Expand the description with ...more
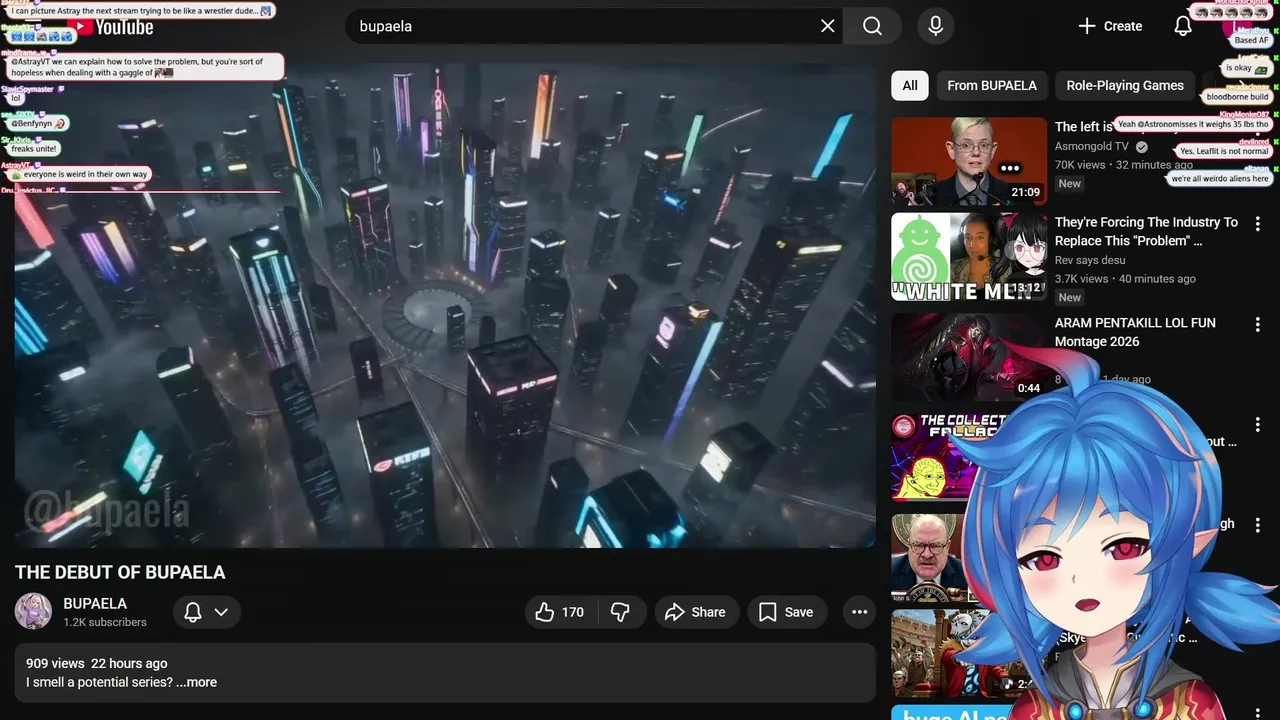 pyautogui.click(x=196, y=682)
